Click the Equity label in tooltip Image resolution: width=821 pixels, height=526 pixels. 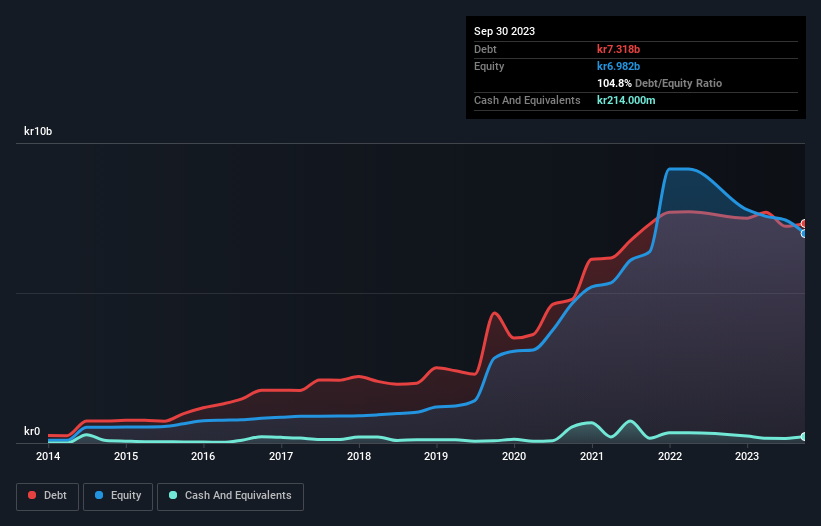[489, 66]
